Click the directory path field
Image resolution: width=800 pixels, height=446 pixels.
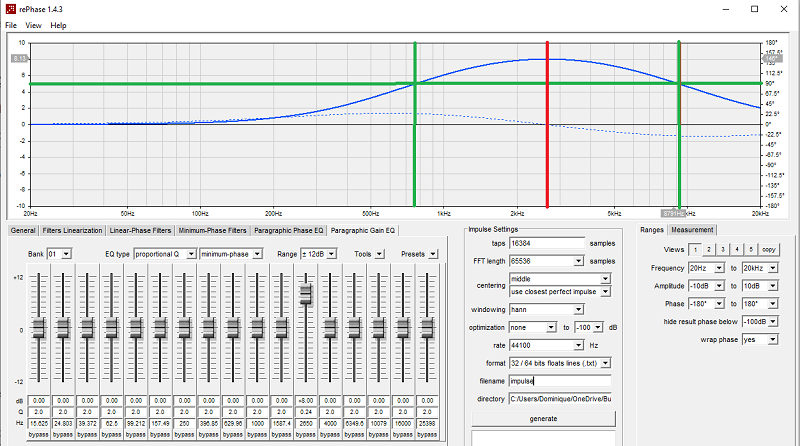pyautogui.click(x=560, y=399)
